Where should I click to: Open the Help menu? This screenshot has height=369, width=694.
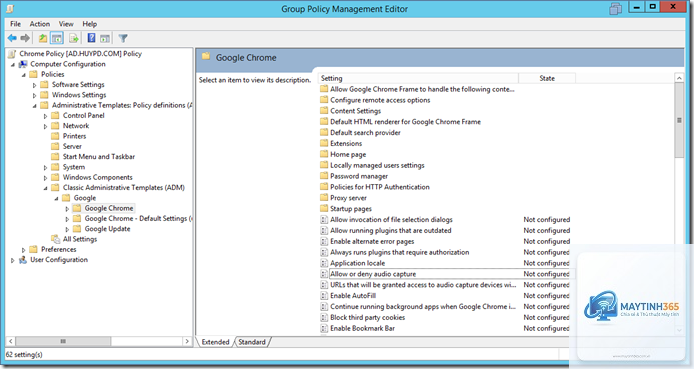(x=89, y=24)
